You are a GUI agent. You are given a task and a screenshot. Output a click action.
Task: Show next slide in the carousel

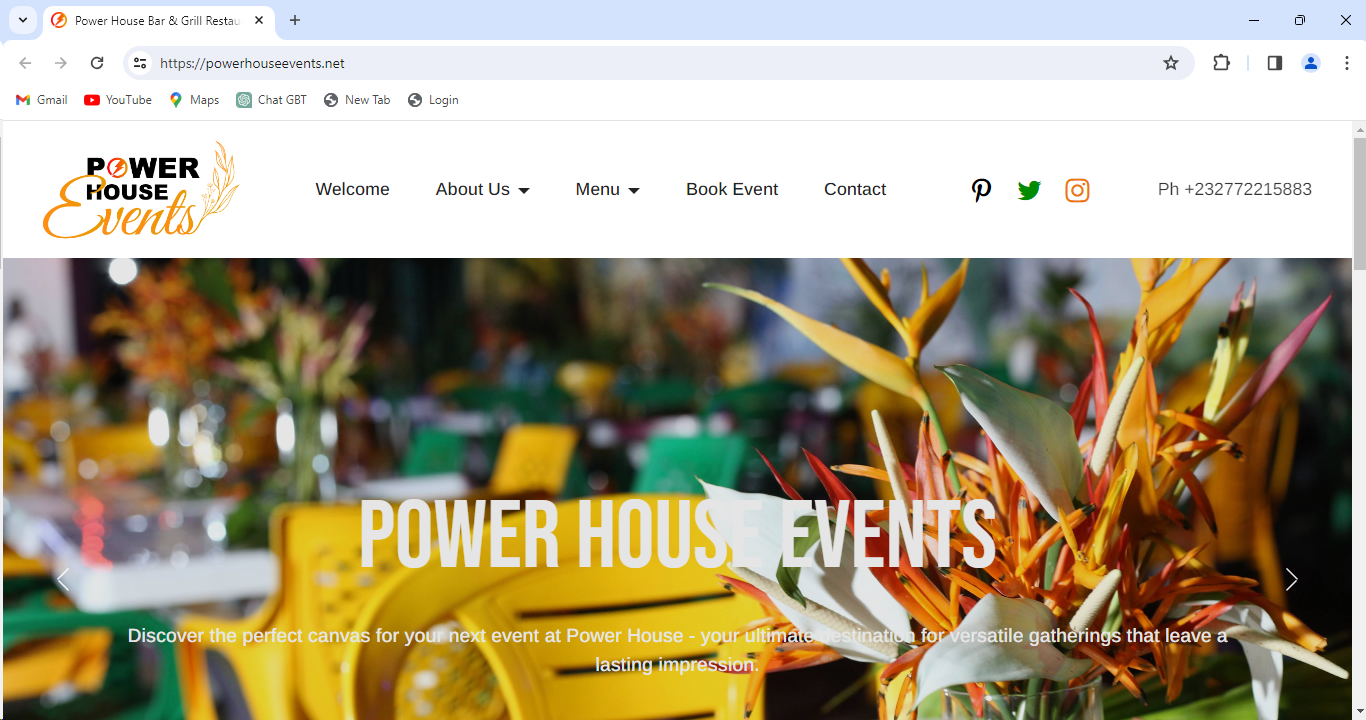pyautogui.click(x=1291, y=579)
